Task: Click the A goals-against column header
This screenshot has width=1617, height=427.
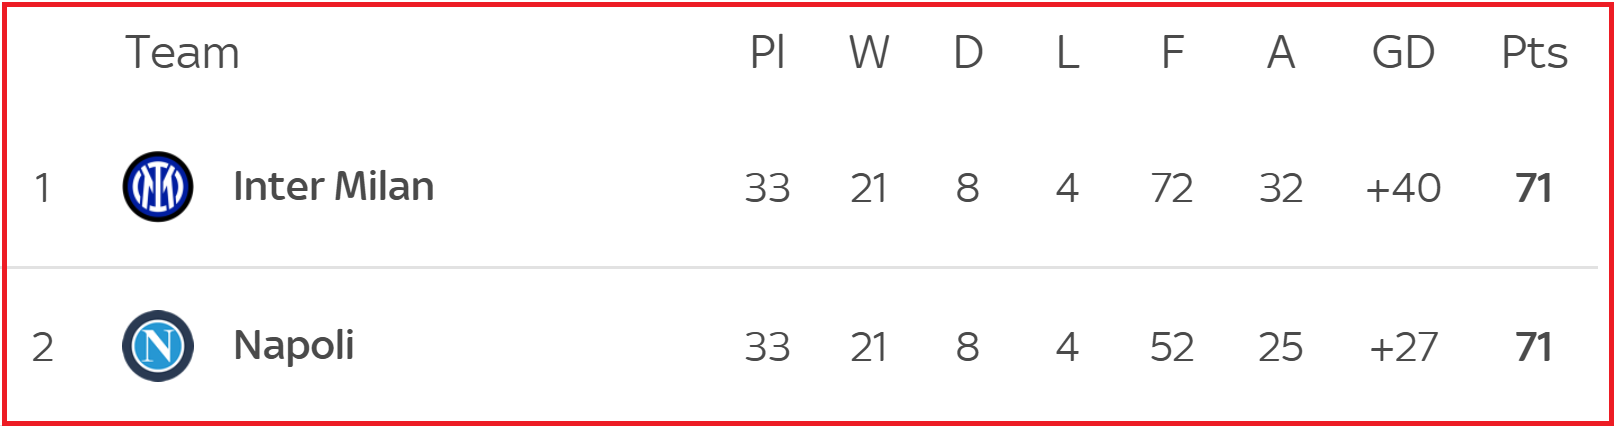Action: click(x=1281, y=53)
